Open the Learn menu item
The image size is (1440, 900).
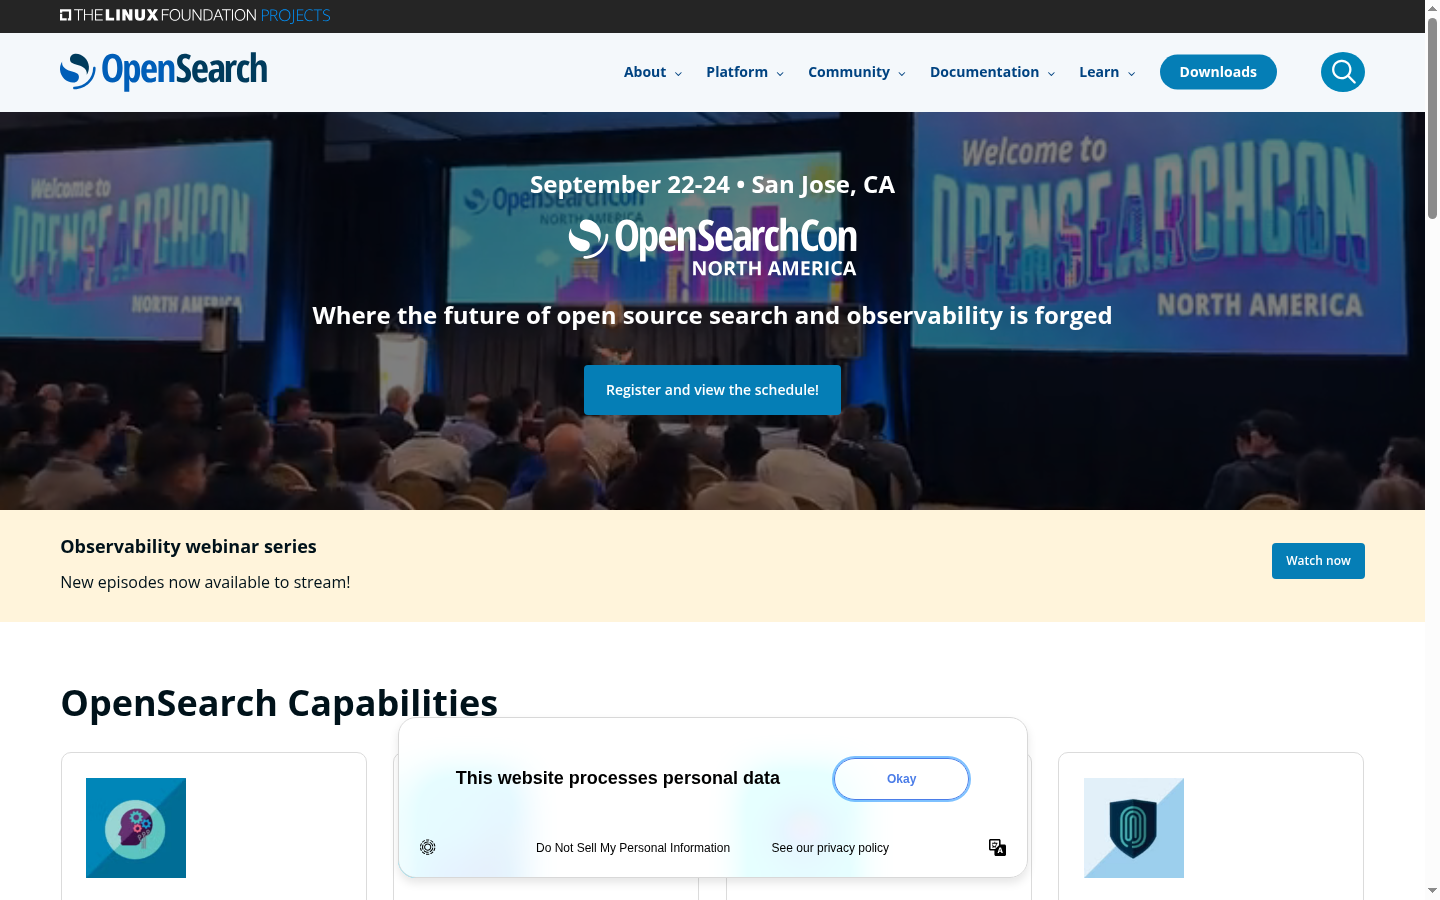(x=1099, y=72)
